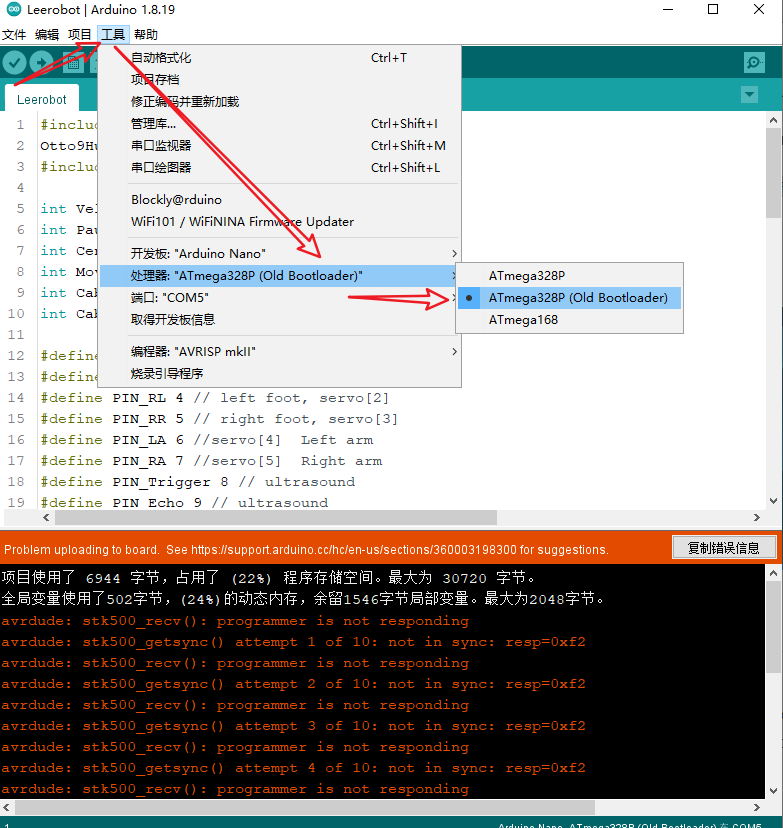The image size is (783, 828).
Task: Click the Upload arrow toolbar icon
Action: pos(43,63)
